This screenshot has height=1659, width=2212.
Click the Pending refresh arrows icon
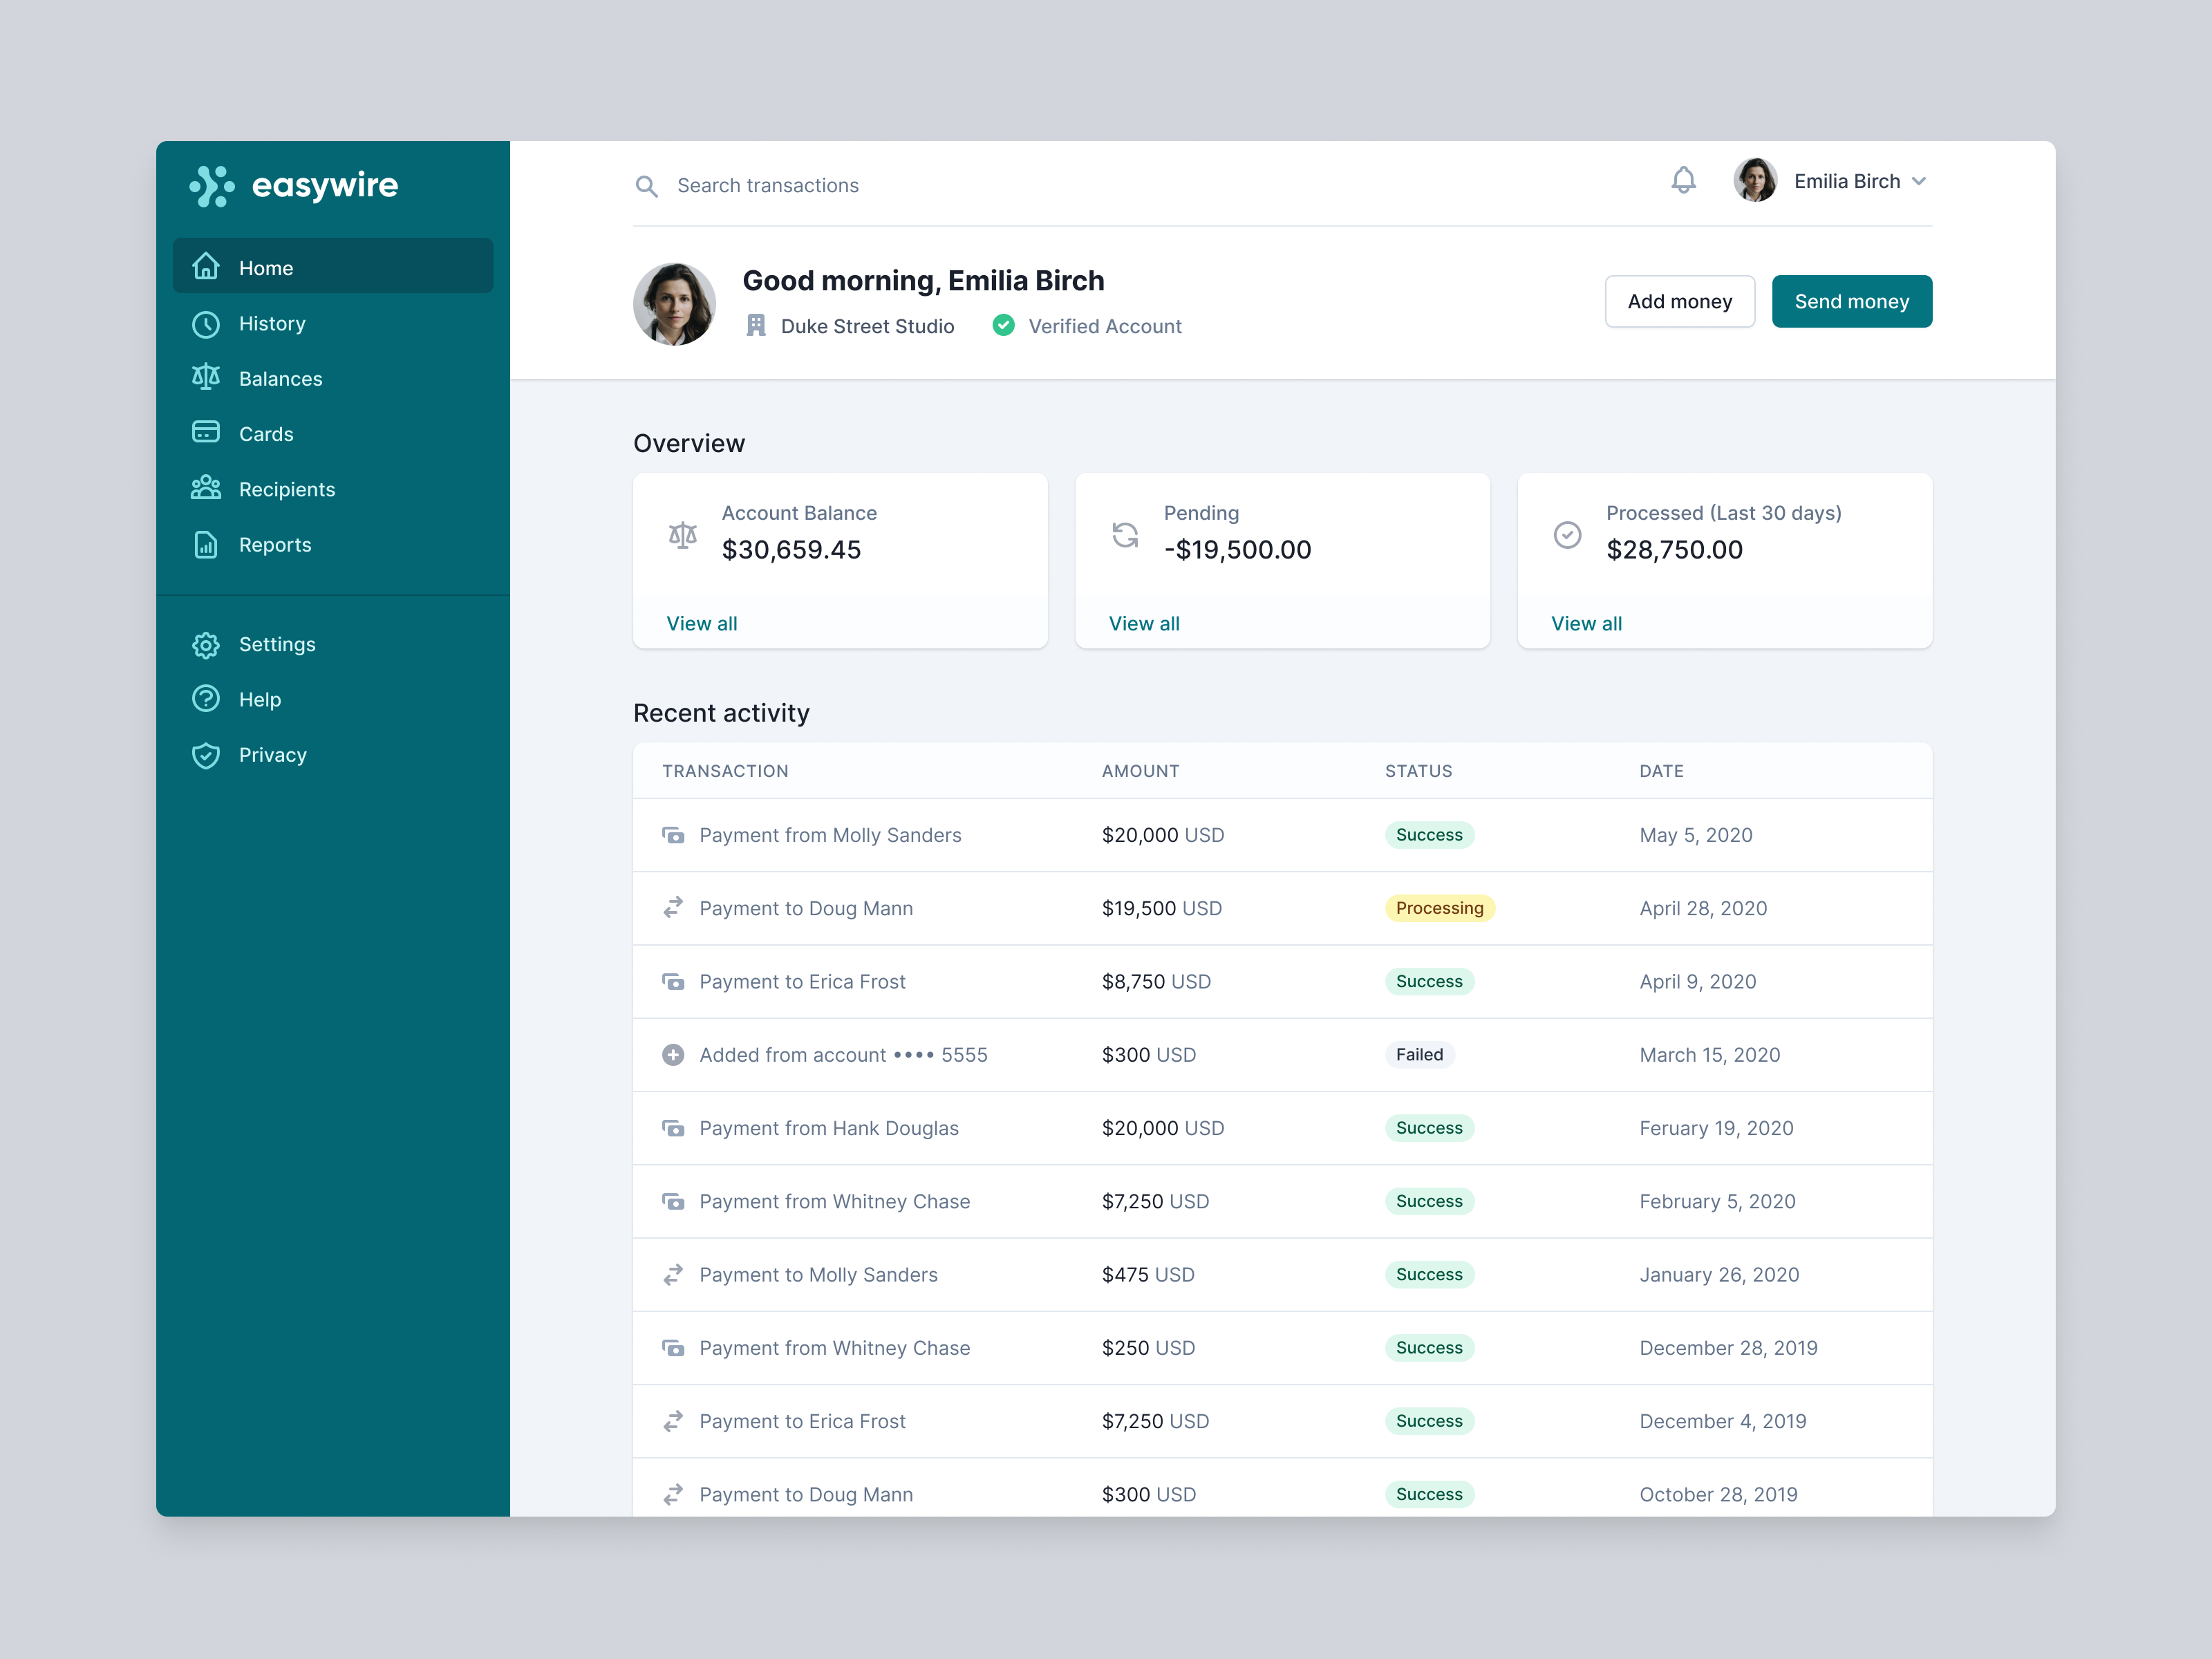pos(1125,535)
